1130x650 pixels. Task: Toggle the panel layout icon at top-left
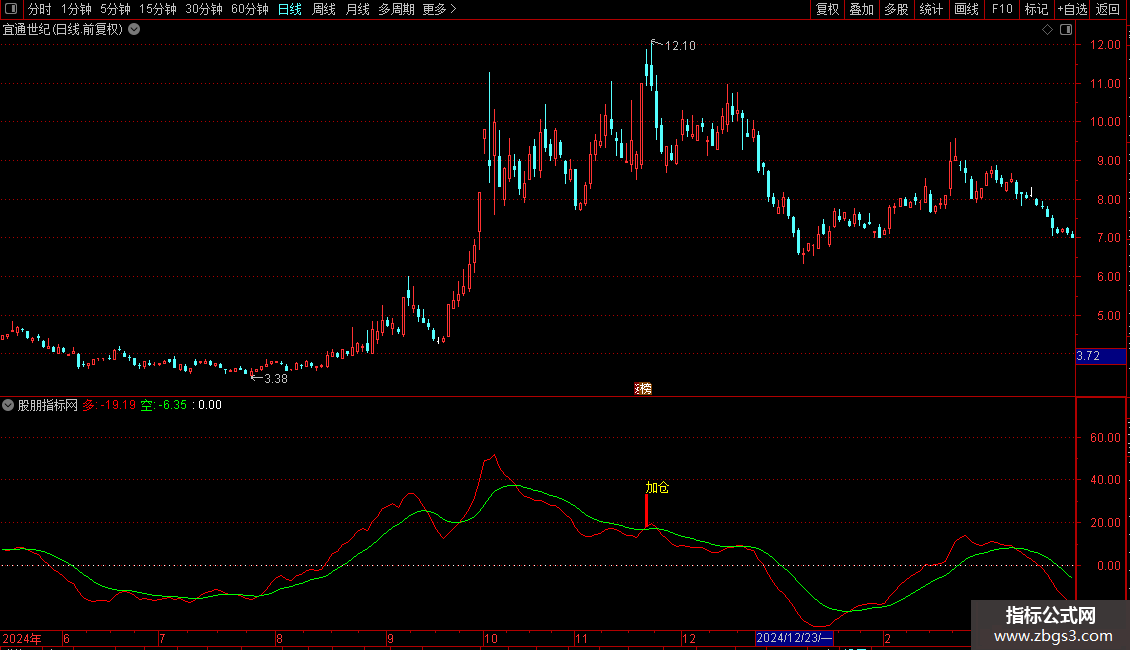(11, 9)
